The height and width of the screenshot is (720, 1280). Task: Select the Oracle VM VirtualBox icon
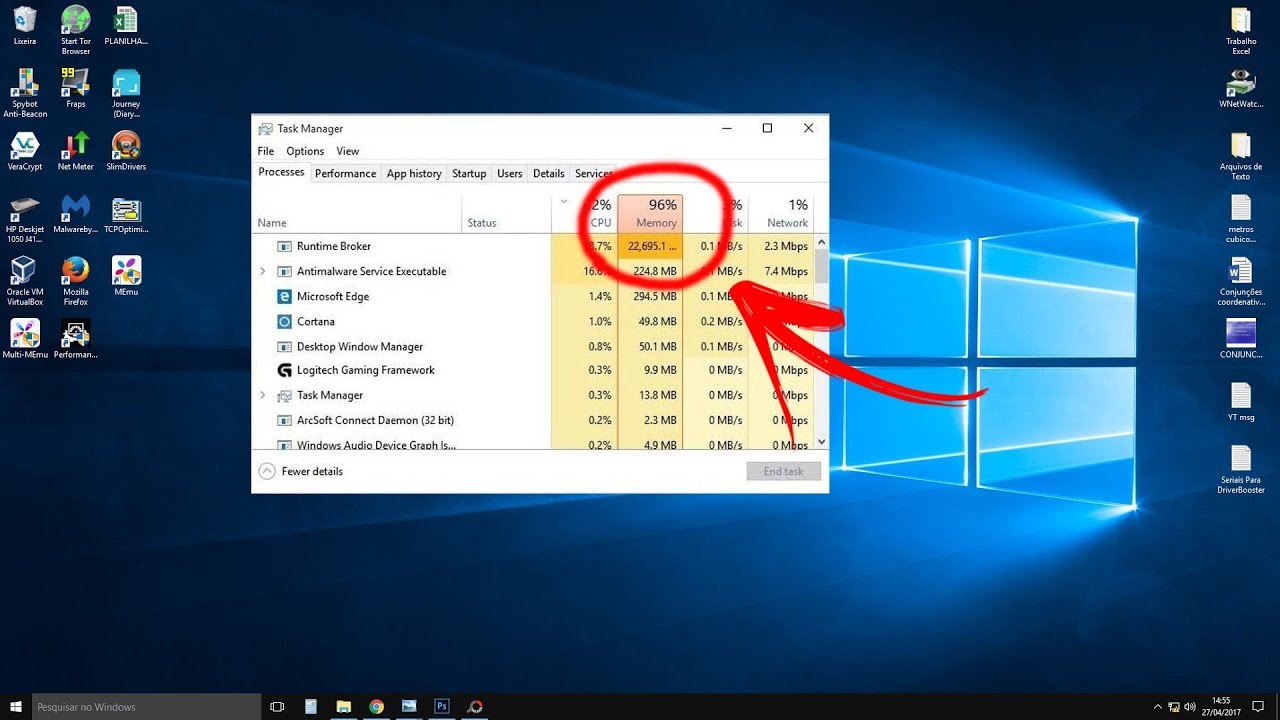point(25,281)
